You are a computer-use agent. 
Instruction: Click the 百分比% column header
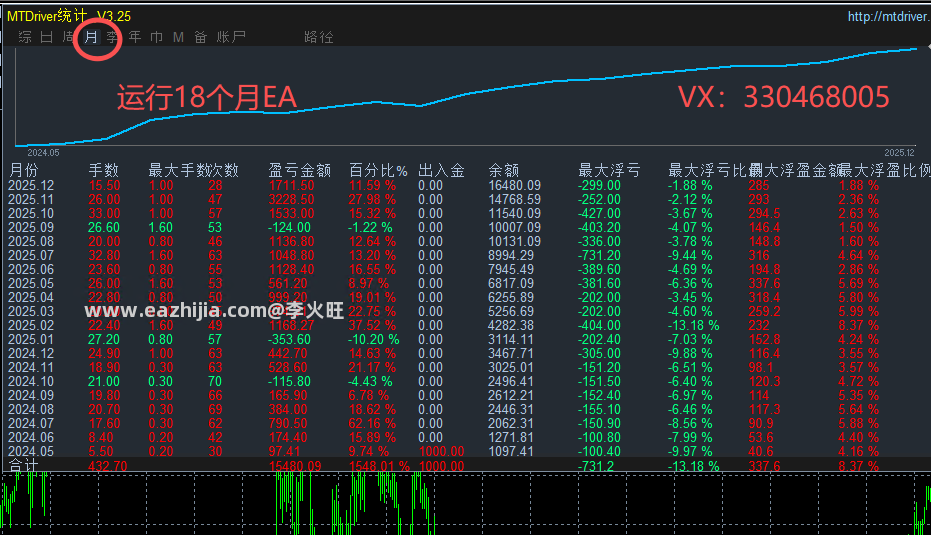(x=378, y=171)
